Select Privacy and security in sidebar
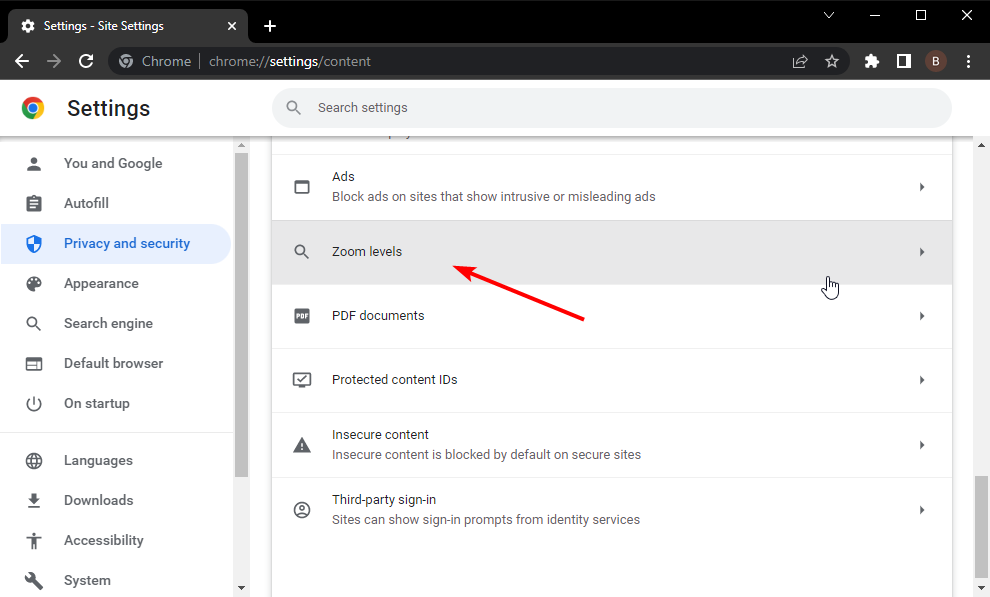Screen dimensions: 990x597 coord(116,244)
